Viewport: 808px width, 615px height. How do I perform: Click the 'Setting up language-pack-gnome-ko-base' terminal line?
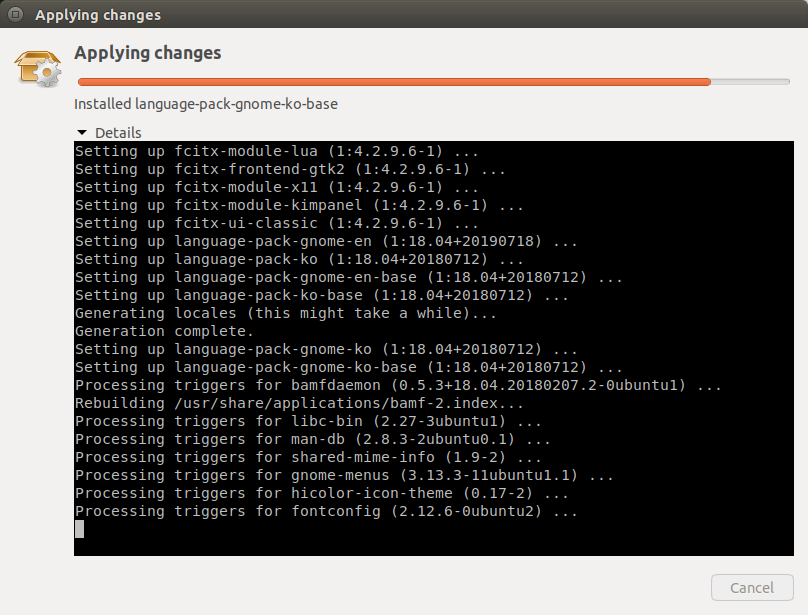point(349,367)
